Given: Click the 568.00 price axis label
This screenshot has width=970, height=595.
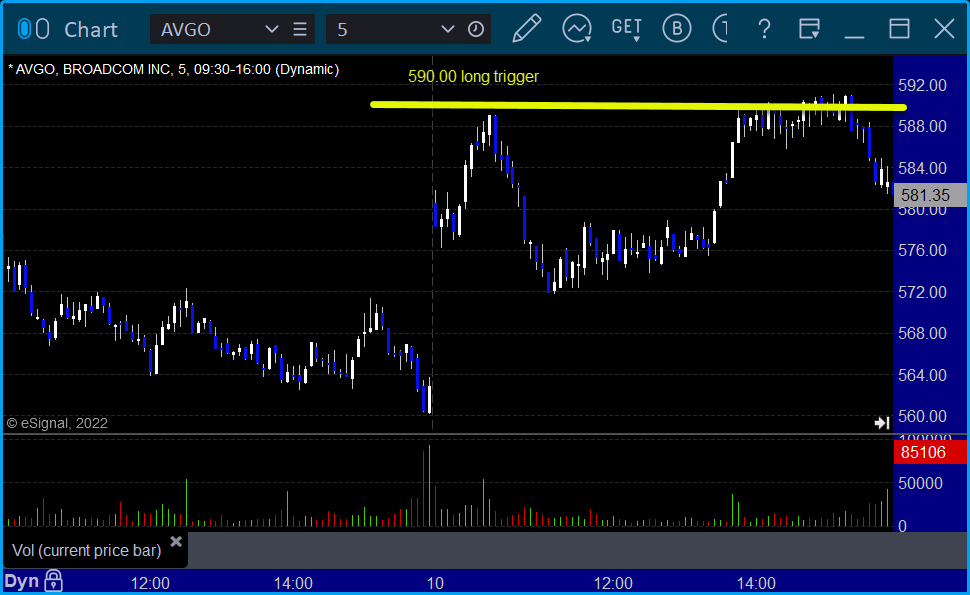Looking at the screenshot, I should pyautogui.click(x=922, y=333).
